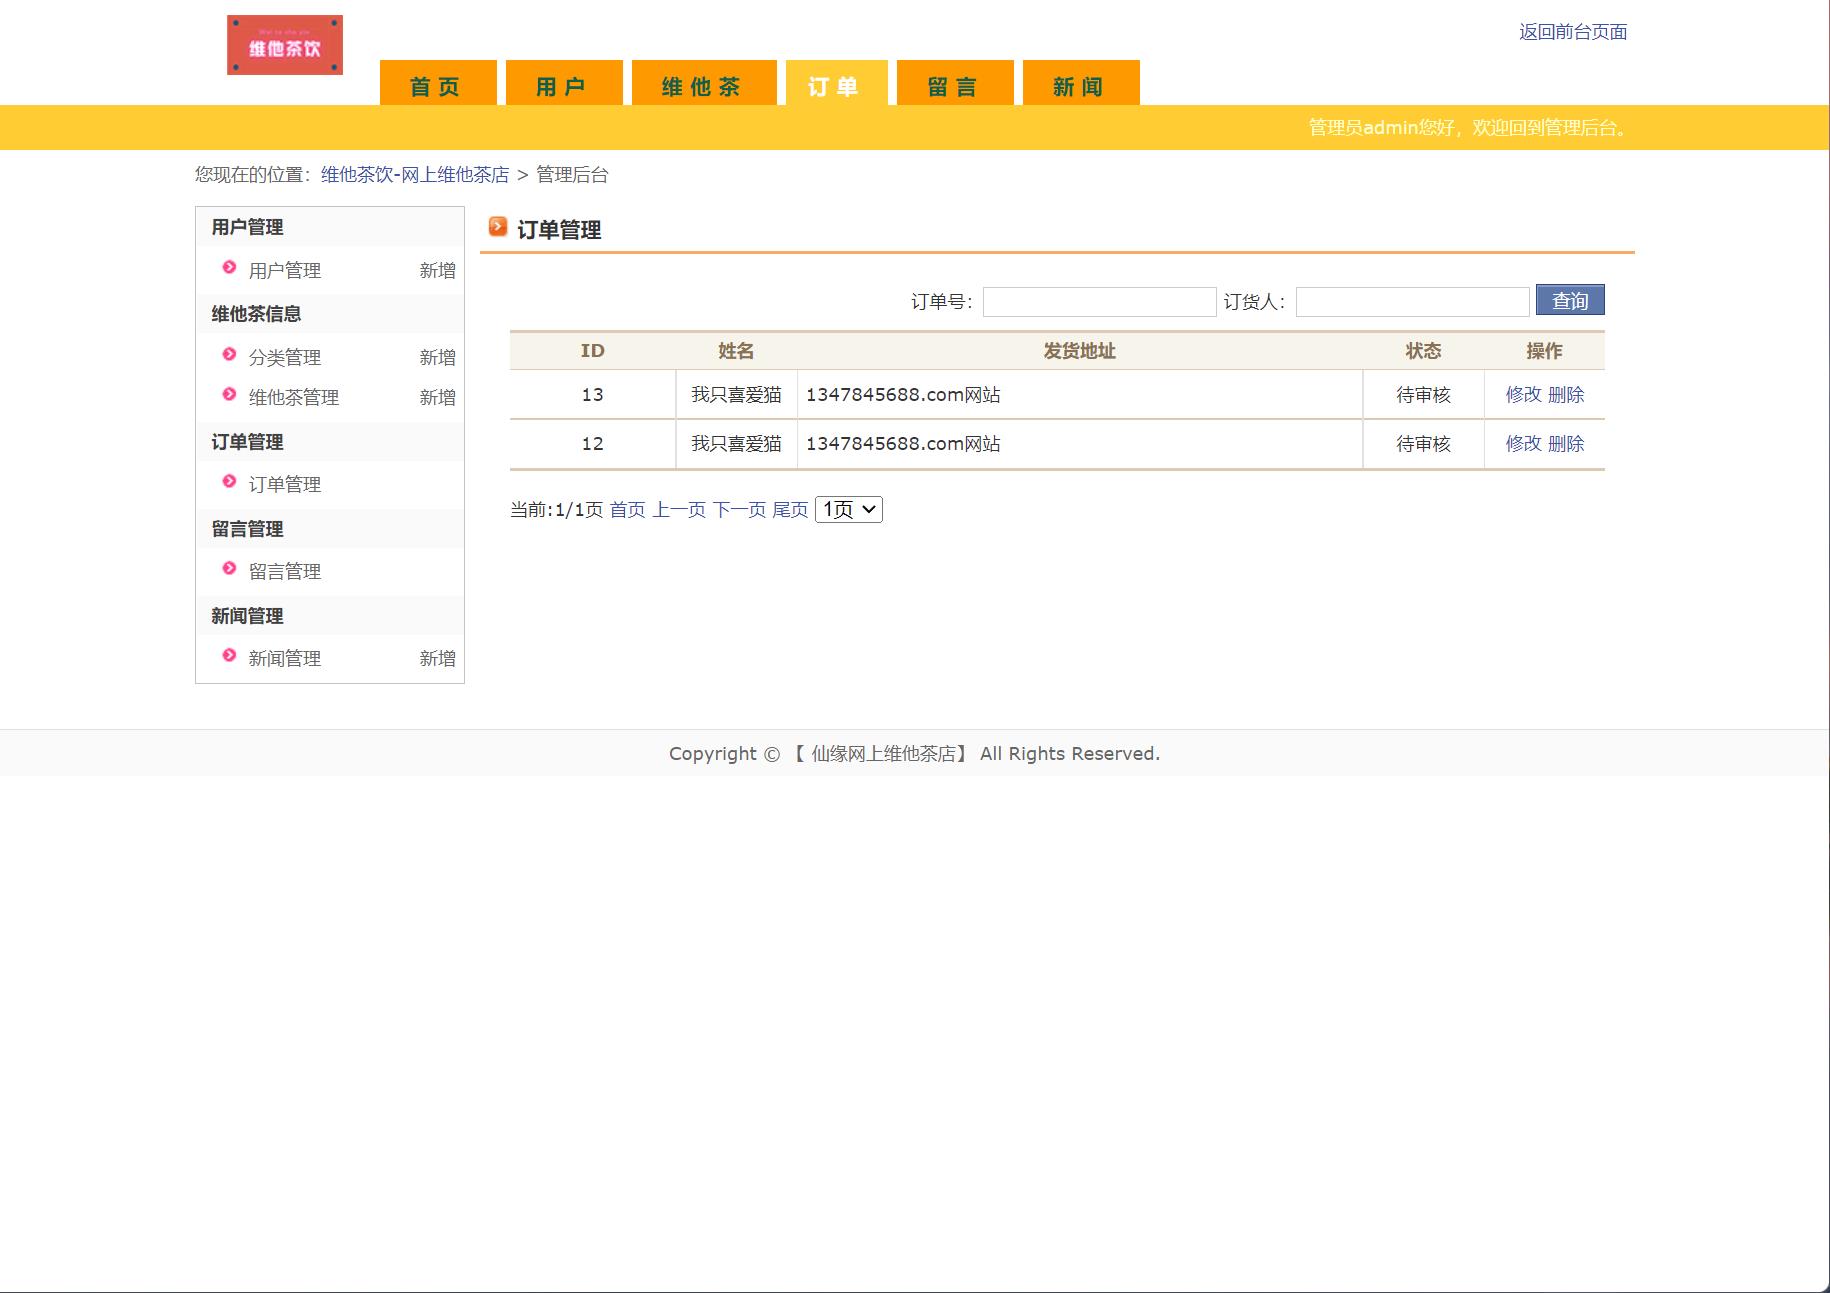The height and width of the screenshot is (1293, 1830).
Task: Click the 维他茶饮 logo image
Action: [x=283, y=43]
